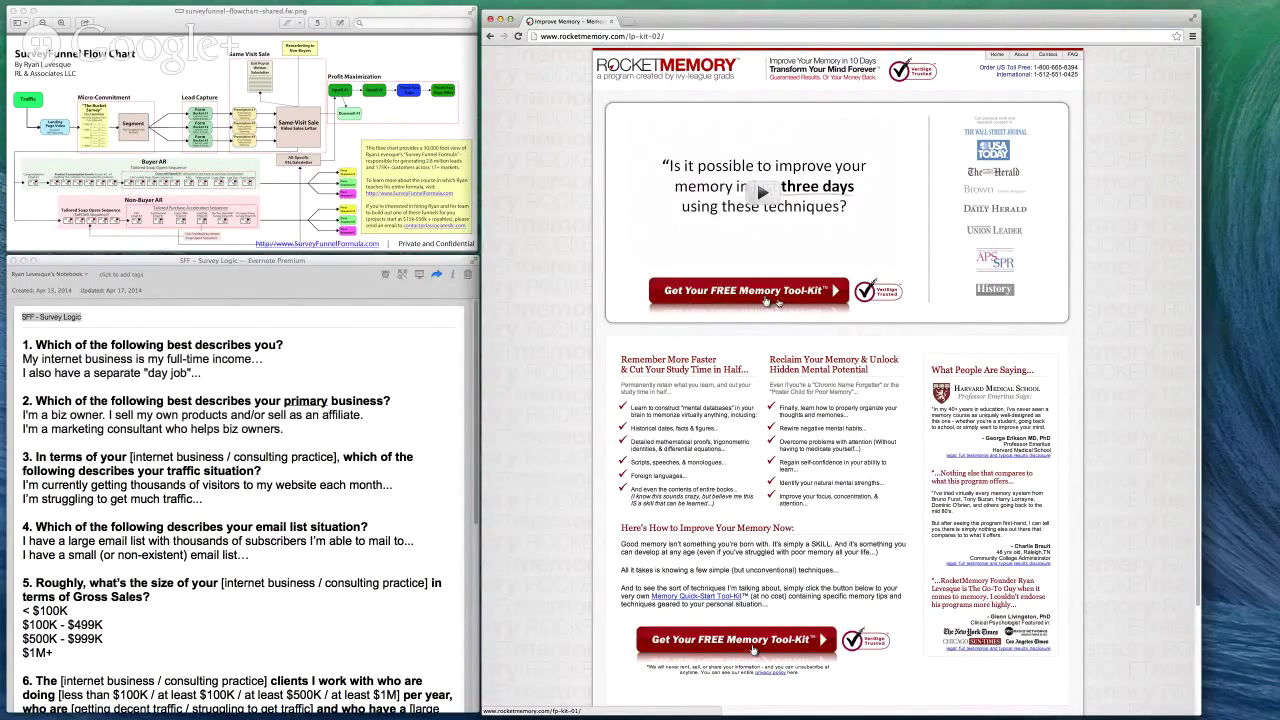Open the sidebar view menu in Preview
Viewport: 1280px width, 720px height.
click(x=18, y=22)
